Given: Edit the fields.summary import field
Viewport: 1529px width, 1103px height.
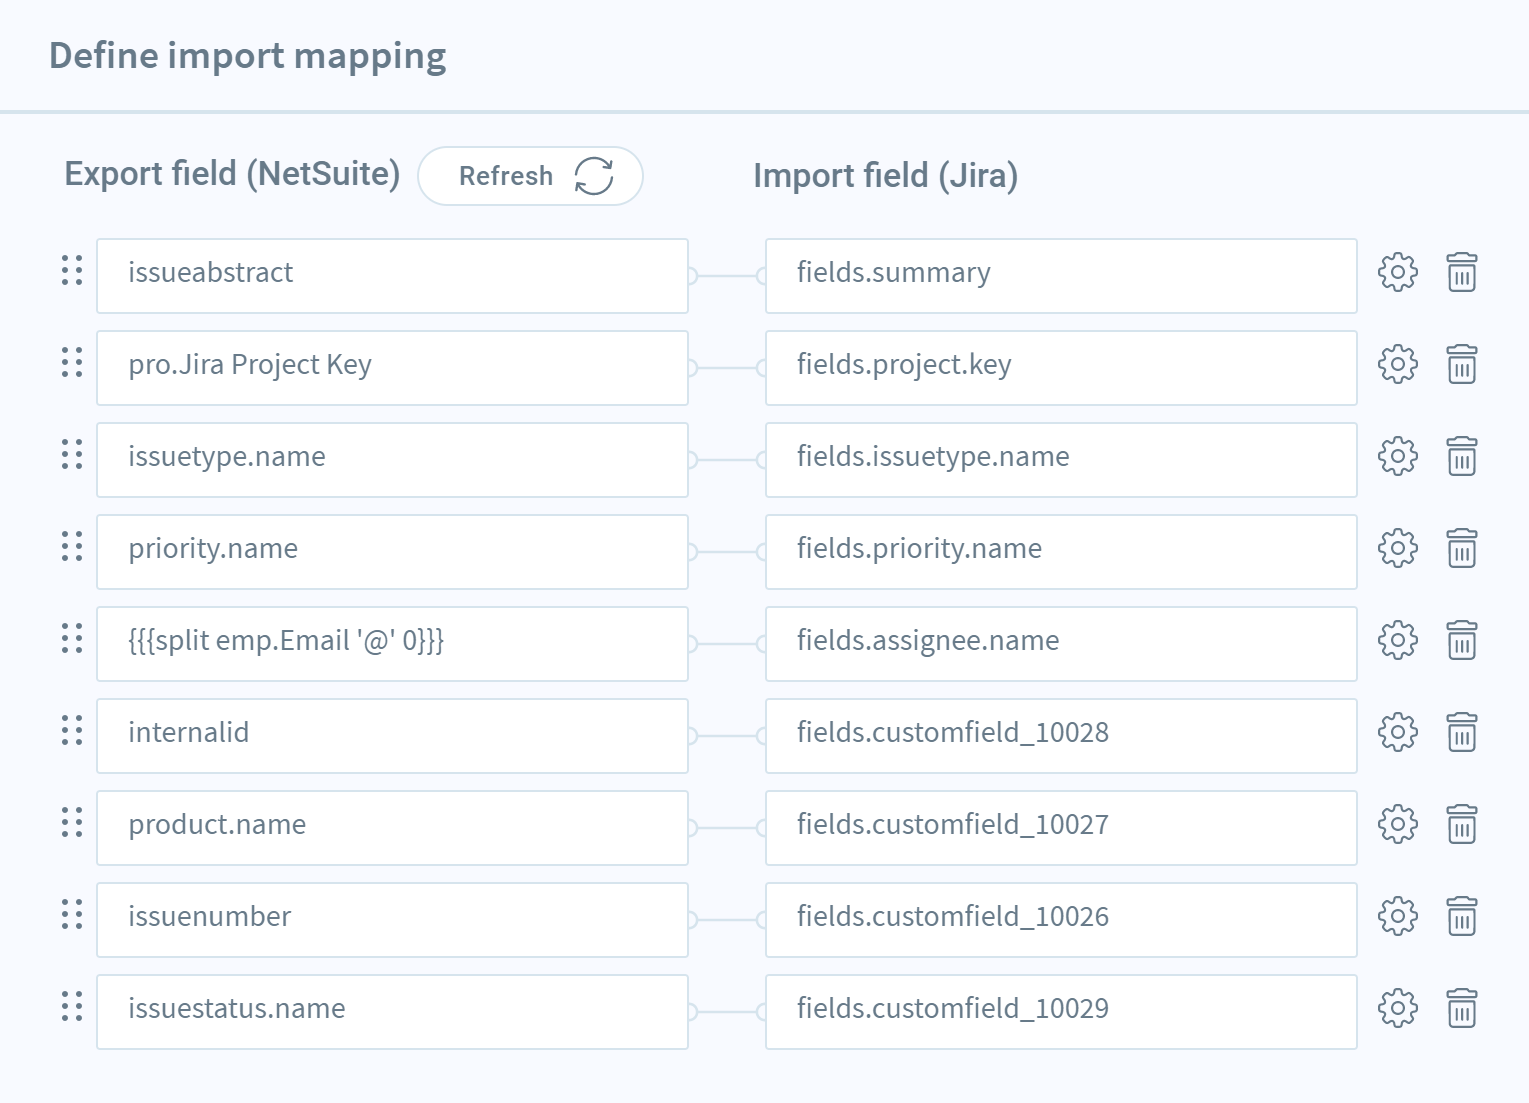Looking at the screenshot, I should coord(1061,276).
